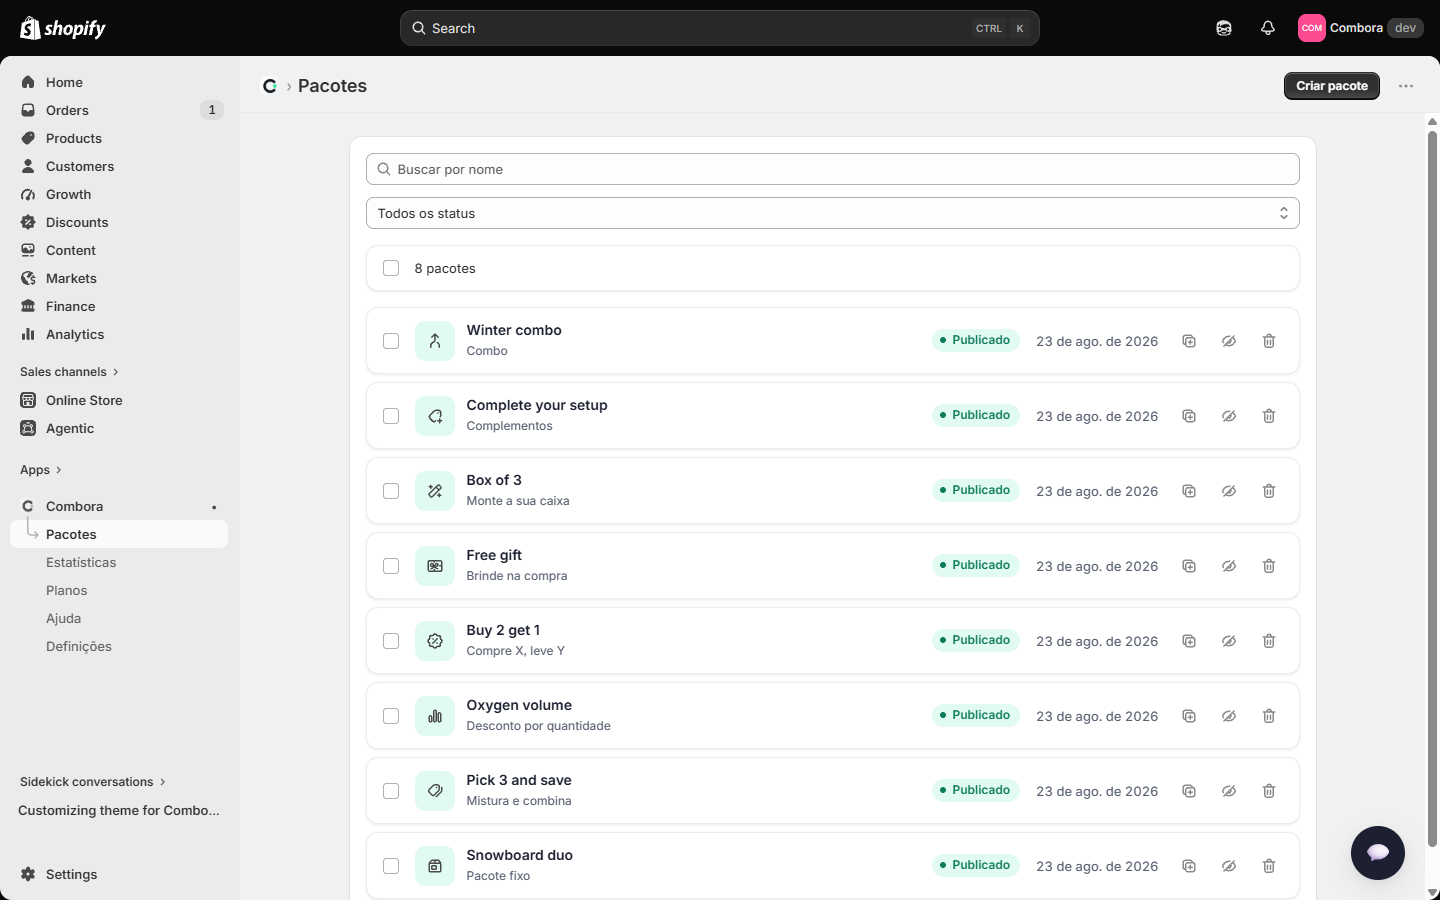Viewport: 1440px width, 900px height.
Task: Click the trash icon for Snowboard duo
Action: (x=1269, y=866)
